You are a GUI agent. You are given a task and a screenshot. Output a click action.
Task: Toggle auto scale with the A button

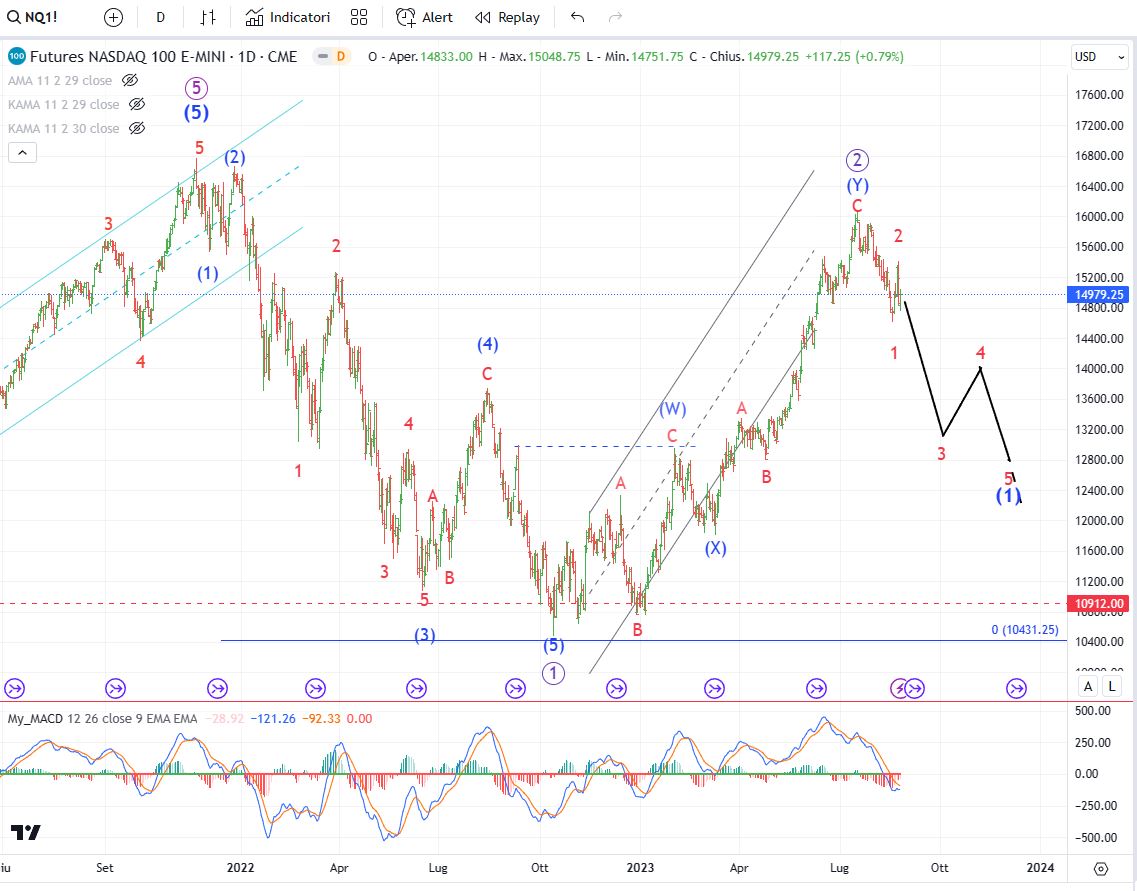1088,687
